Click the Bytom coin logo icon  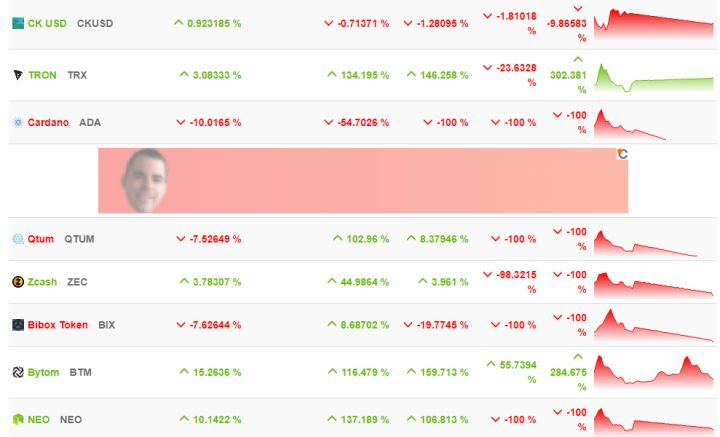pyautogui.click(x=17, y=372)
